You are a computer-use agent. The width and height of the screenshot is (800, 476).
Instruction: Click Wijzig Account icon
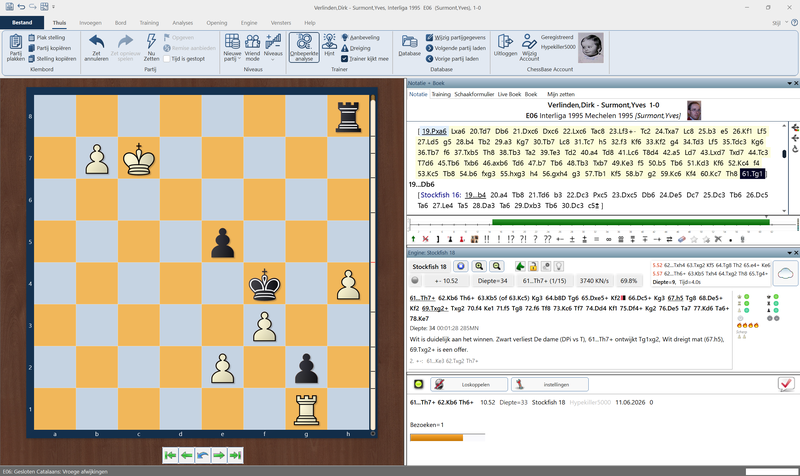click(529, 41)
